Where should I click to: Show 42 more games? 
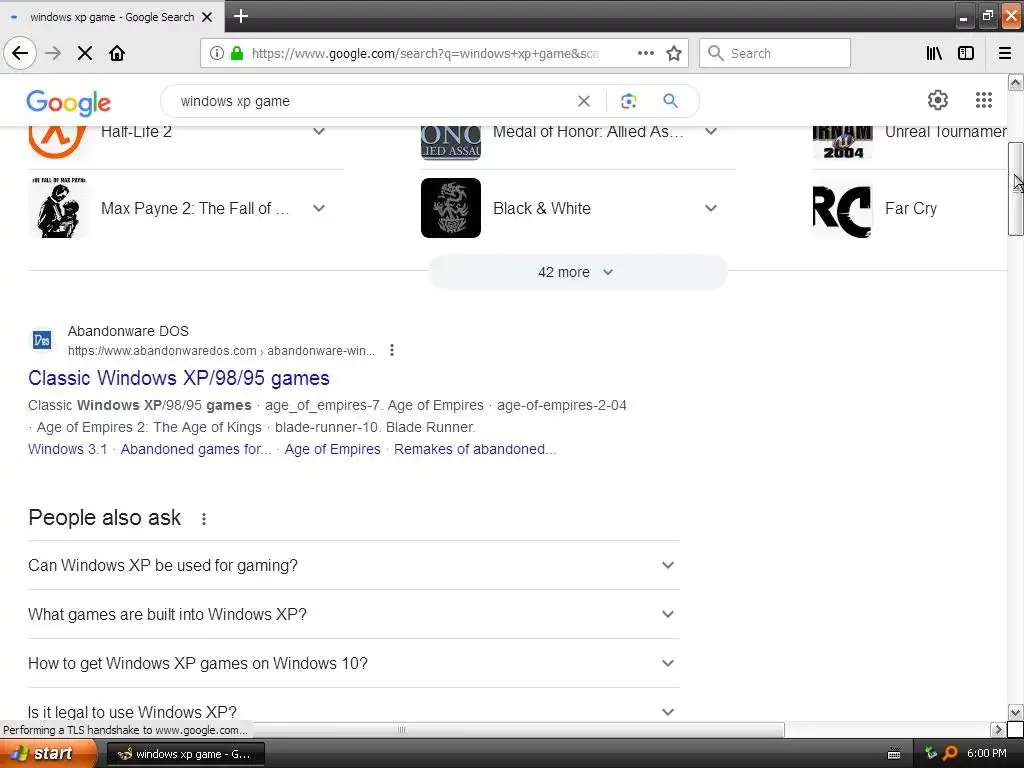[577, 272]
